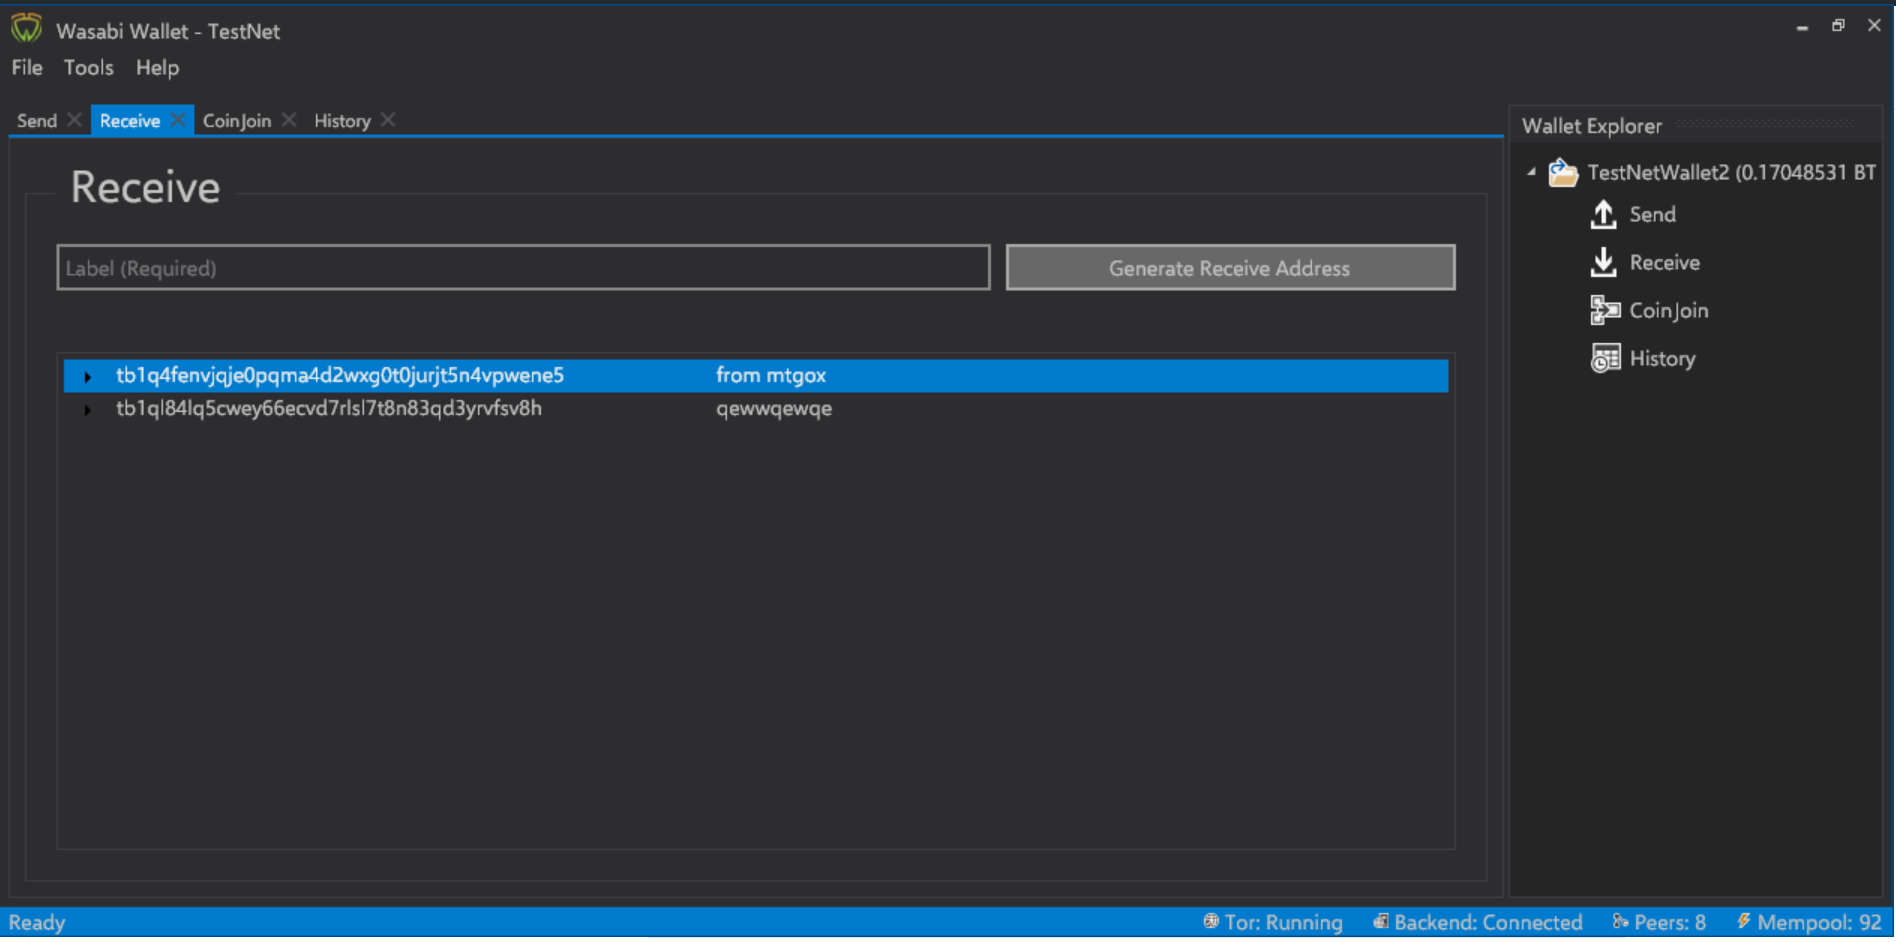The height and width of the screenshot is (942, 1896).
Task: Click the Peers icon in status bar
Action: [1620, 921]
